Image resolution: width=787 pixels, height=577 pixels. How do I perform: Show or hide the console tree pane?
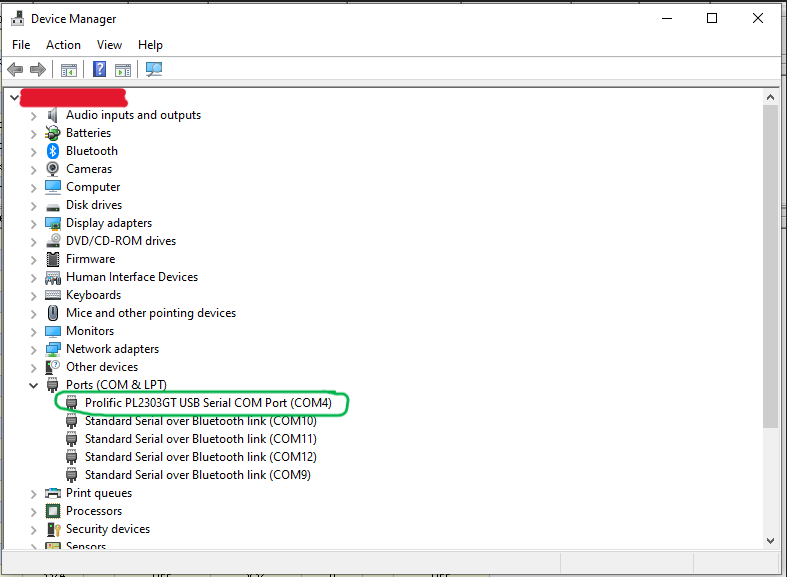tap(69, 70)
